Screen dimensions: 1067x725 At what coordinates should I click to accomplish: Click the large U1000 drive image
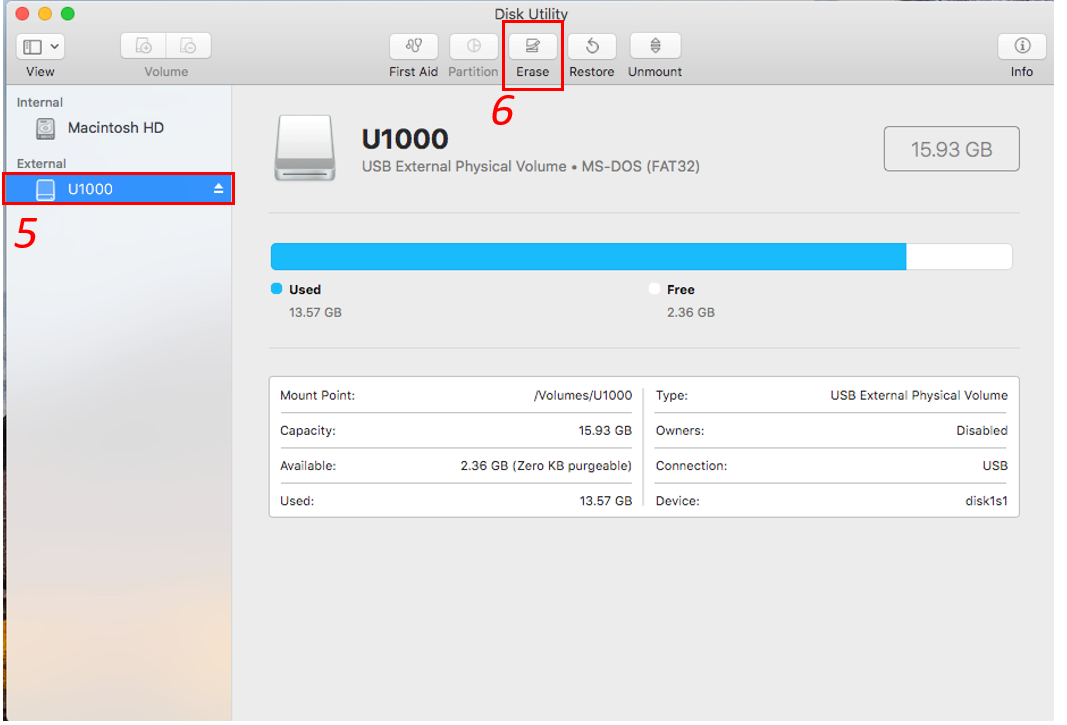click(304, 148)
